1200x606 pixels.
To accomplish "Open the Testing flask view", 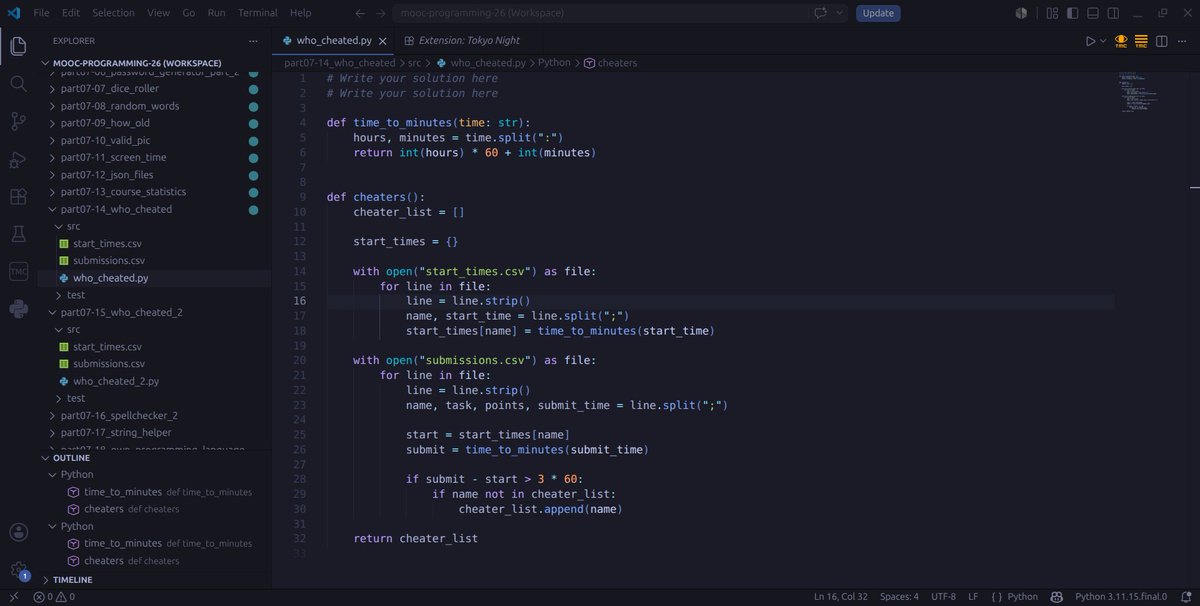I will point(18,234).
